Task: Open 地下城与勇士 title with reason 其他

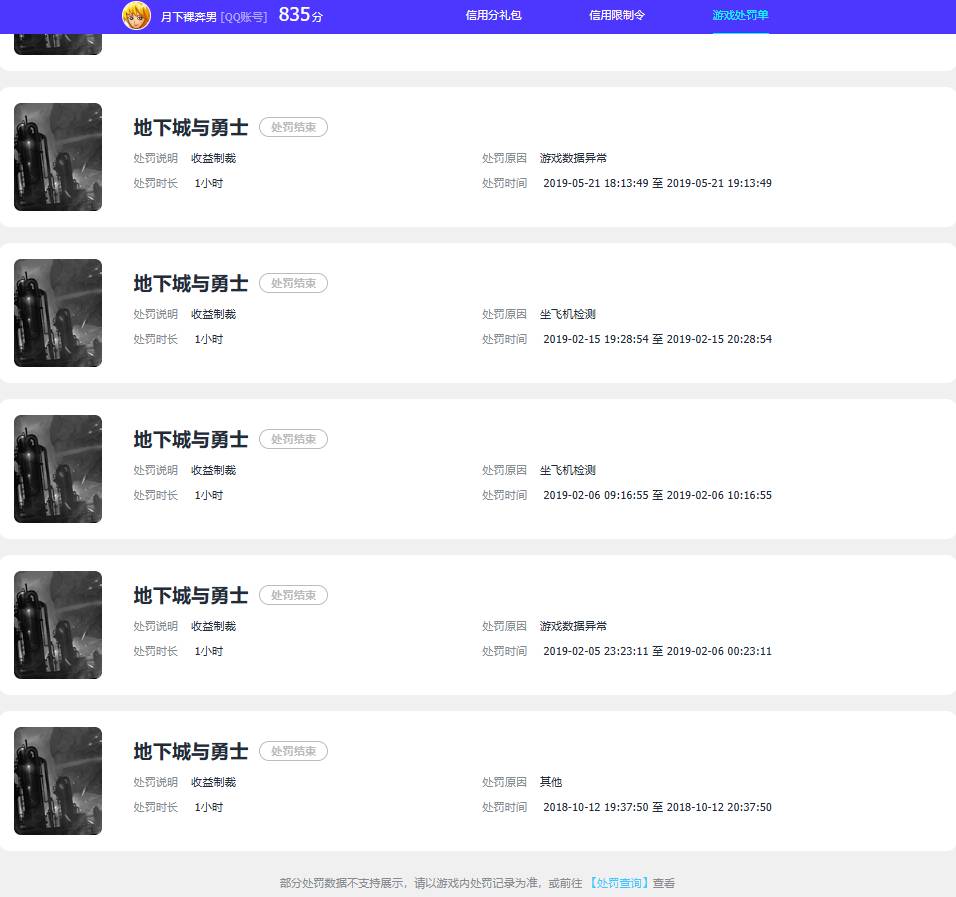Action: coord(191,752)
